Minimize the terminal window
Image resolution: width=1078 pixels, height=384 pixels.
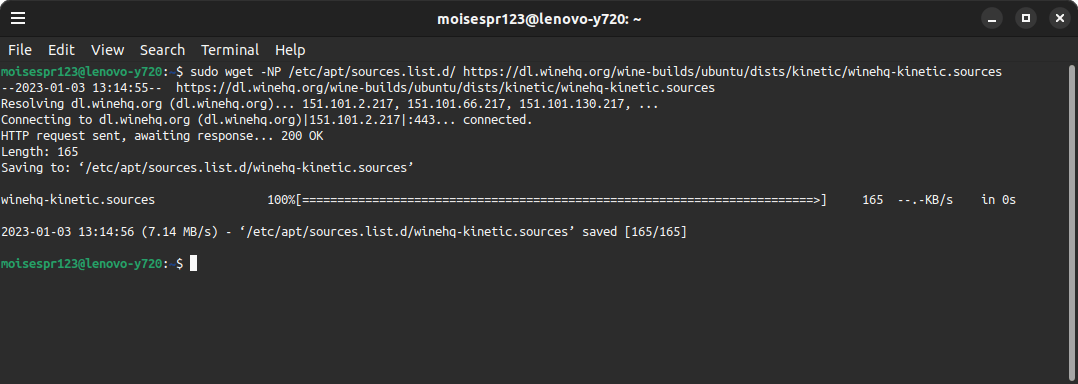(991, 19)
